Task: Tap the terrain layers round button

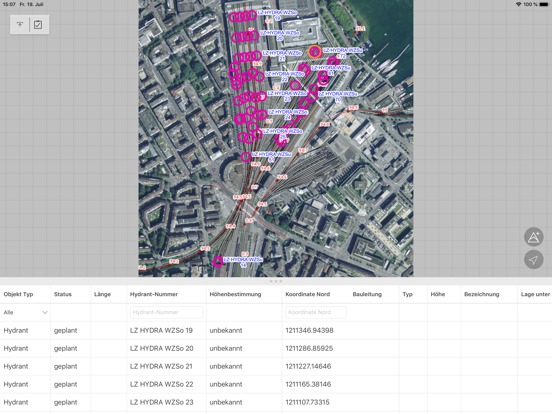Action: [533, 237]
